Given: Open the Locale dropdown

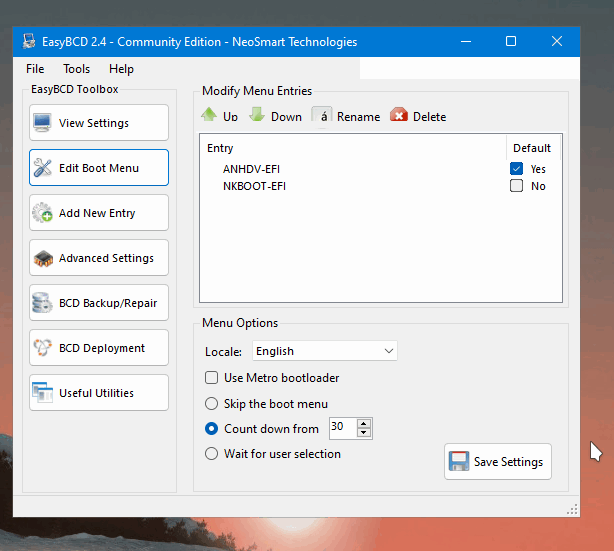Looking at the screenshot, I should tap(325, 351).
